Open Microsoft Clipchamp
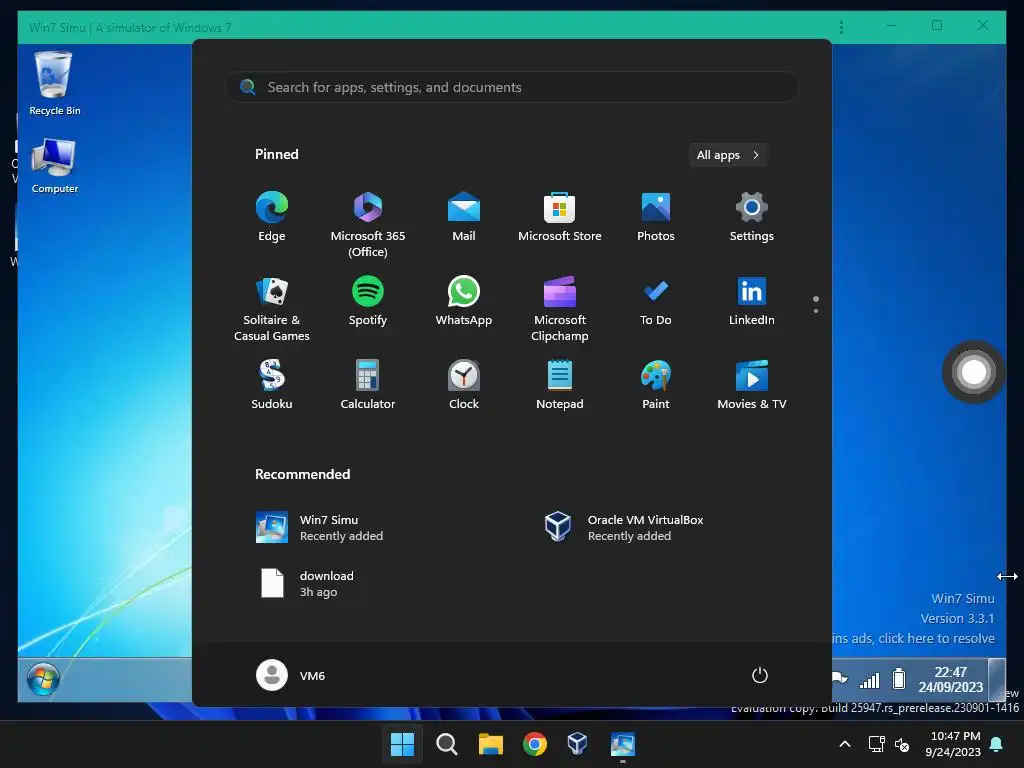 pyautogui.click(x=560, y=308)
